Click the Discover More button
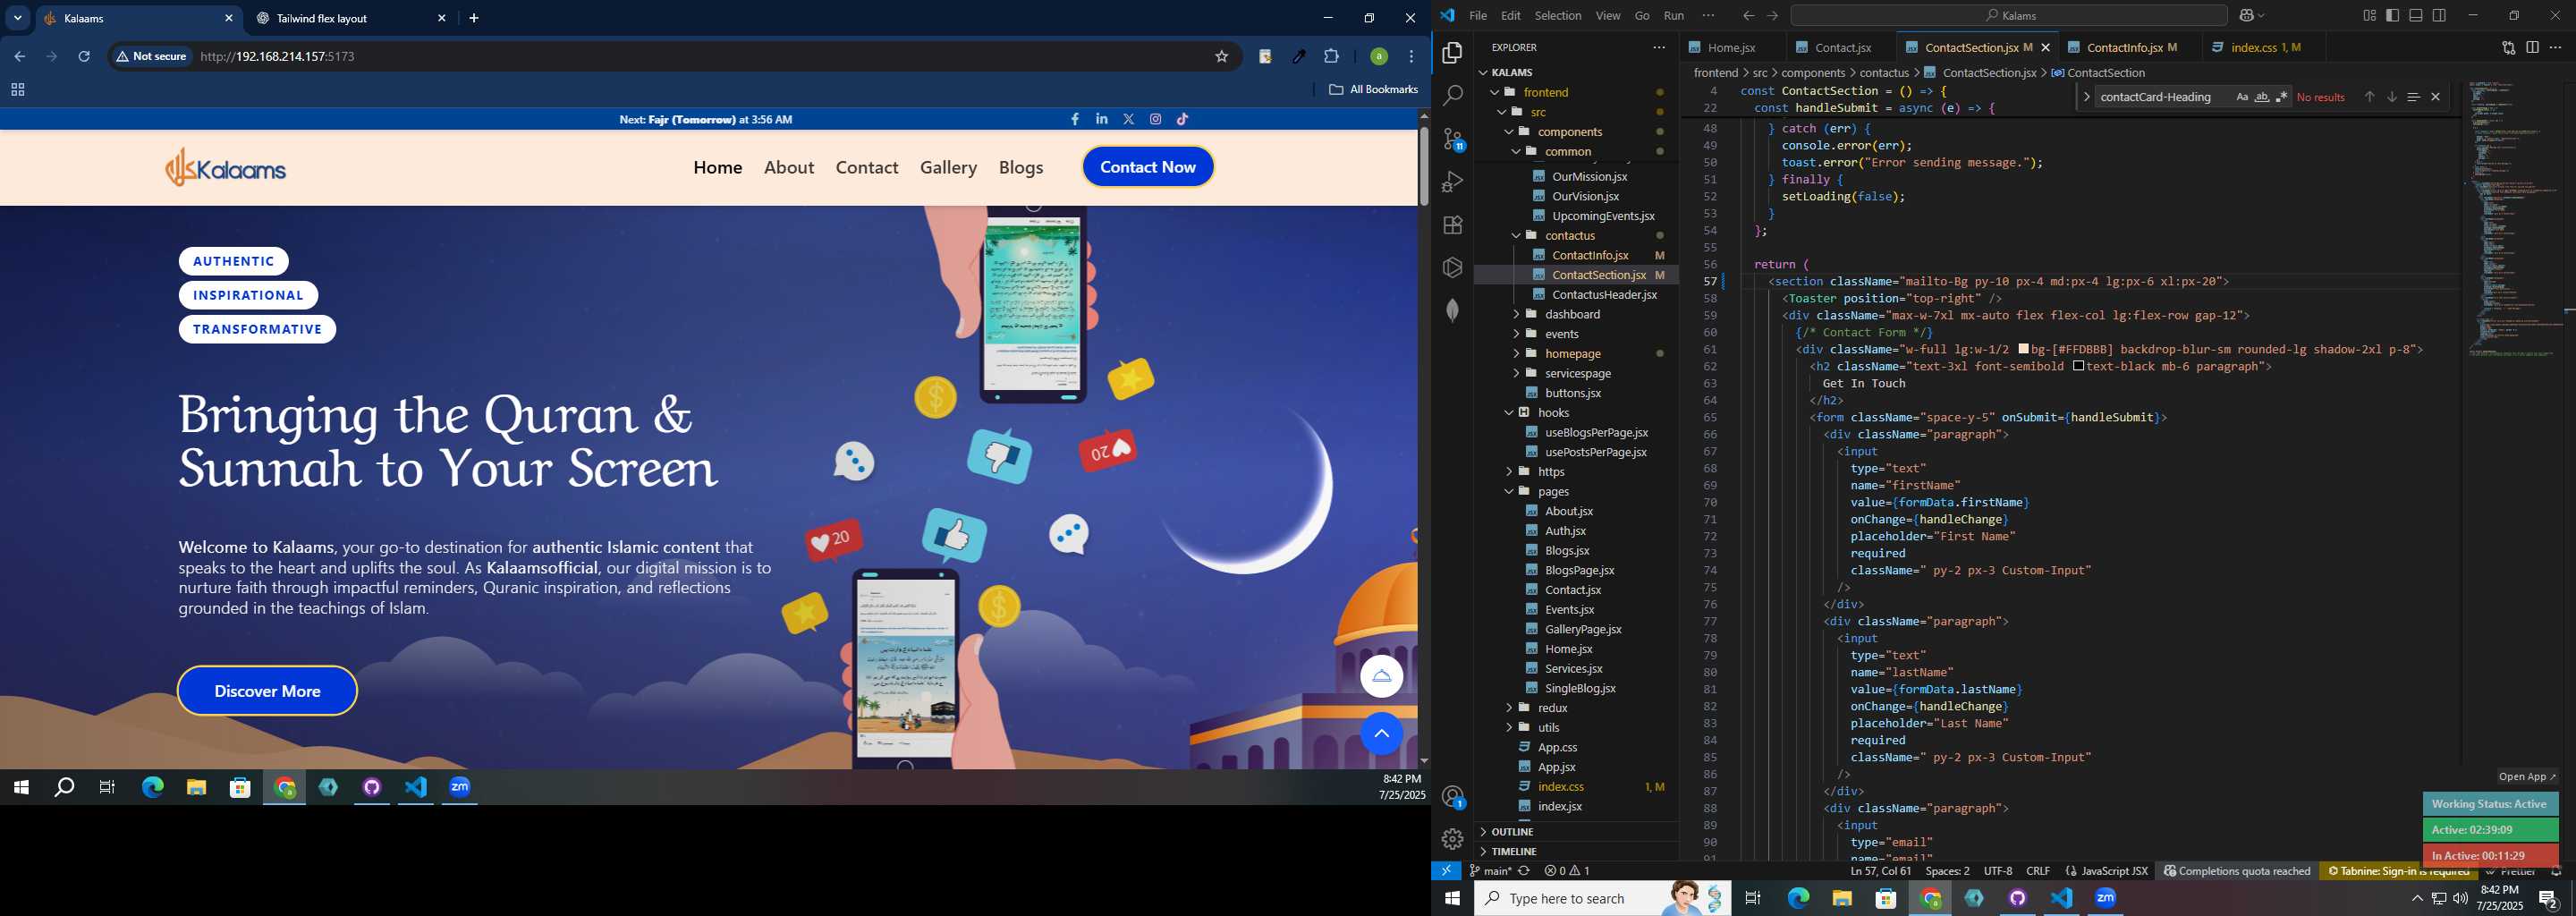 click(x=267, y=691)
